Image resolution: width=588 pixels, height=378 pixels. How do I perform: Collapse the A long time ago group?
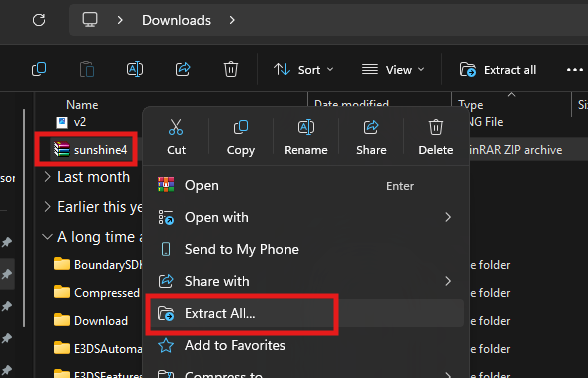47,237
